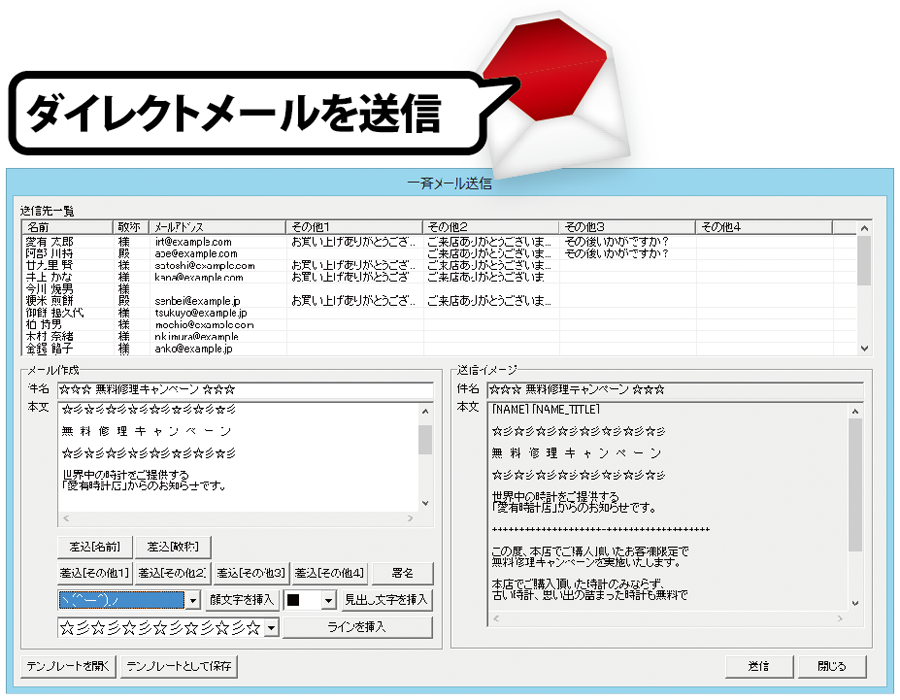Open the heading character dropdown with black square
Viewport: 900px width, 700px height.
tap(328, 600)
